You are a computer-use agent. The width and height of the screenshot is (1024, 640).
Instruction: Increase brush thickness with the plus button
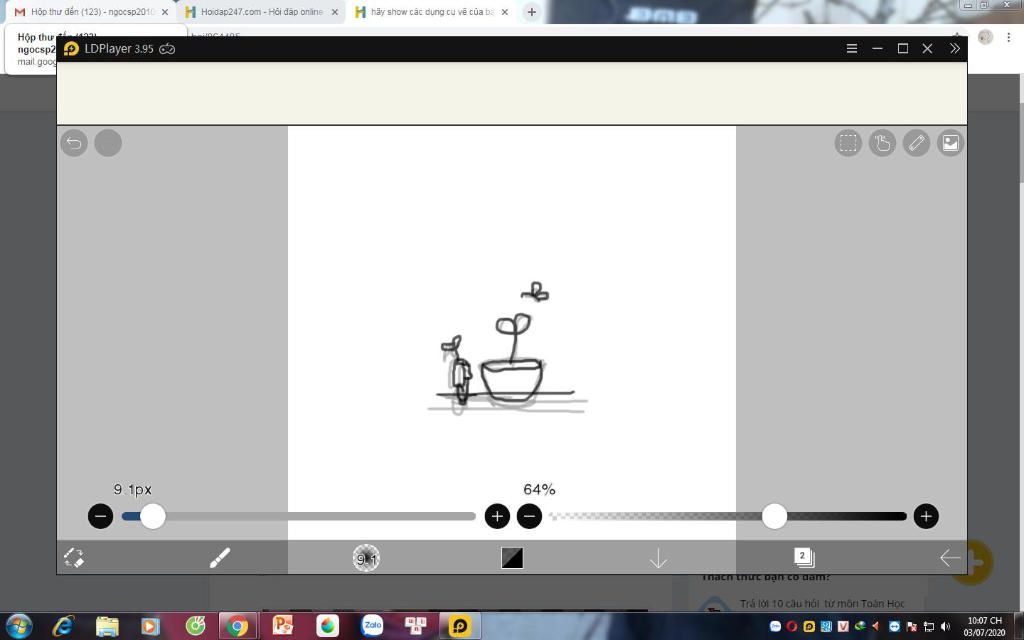tap(497, 517)
